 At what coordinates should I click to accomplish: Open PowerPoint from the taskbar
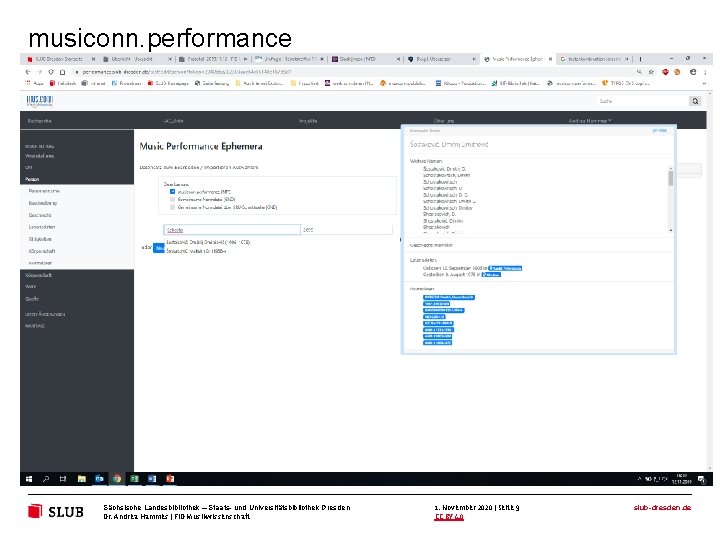pos(170,479)
